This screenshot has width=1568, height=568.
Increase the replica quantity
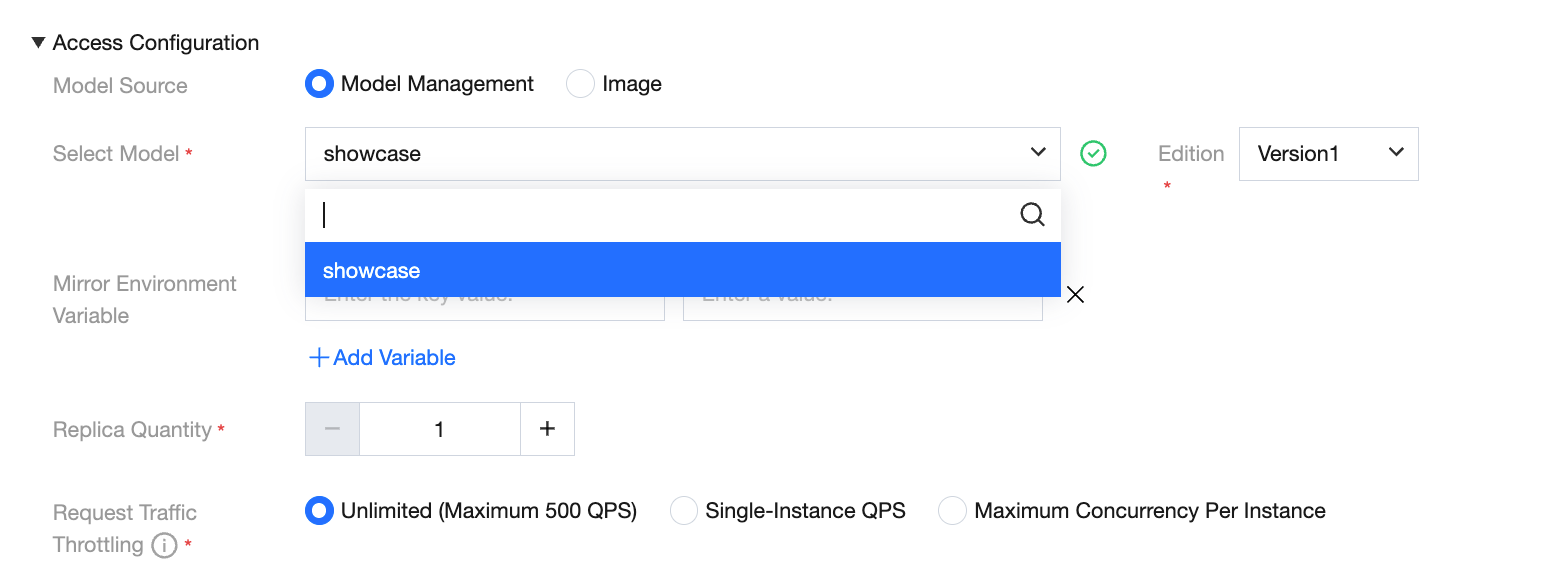point(547,429)
